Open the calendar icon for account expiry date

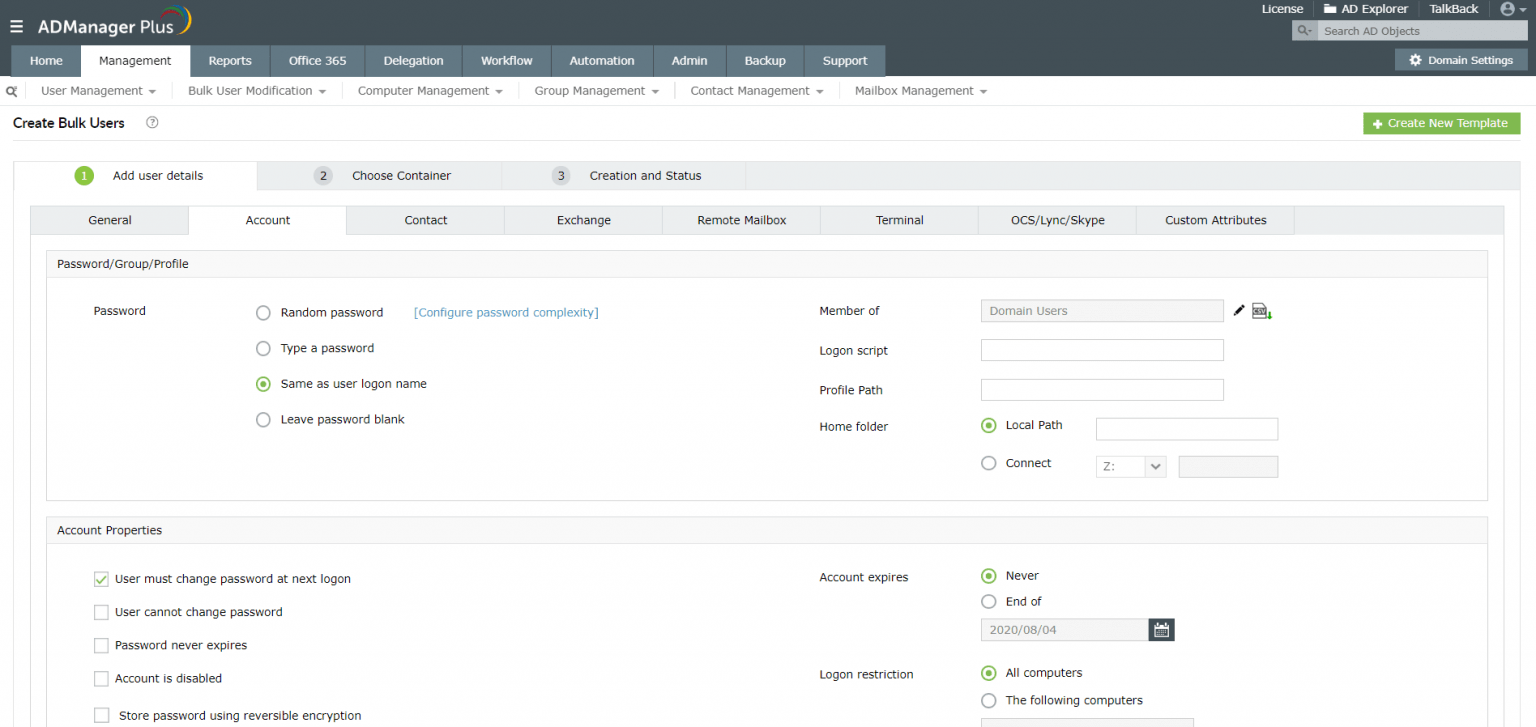(x=1161, y=630)
